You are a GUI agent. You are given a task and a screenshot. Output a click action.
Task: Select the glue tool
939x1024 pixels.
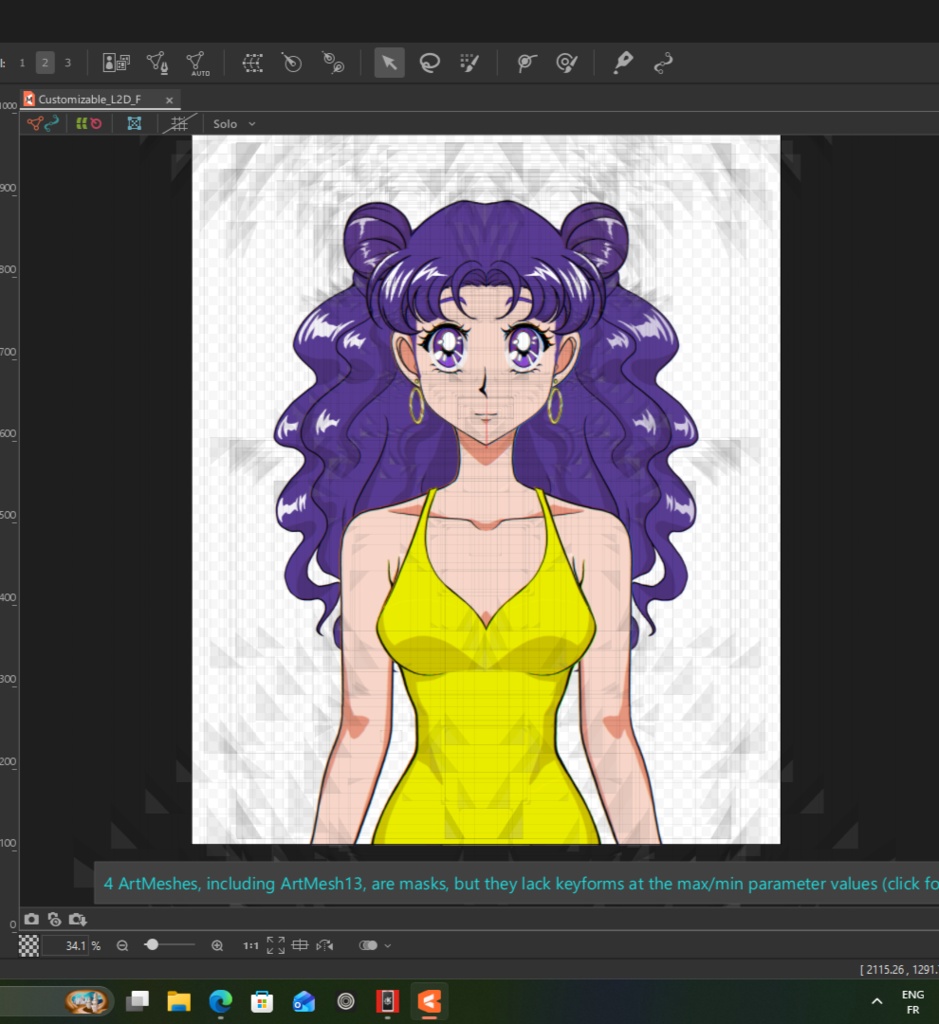pyautogui.click(x=526, y=63)
